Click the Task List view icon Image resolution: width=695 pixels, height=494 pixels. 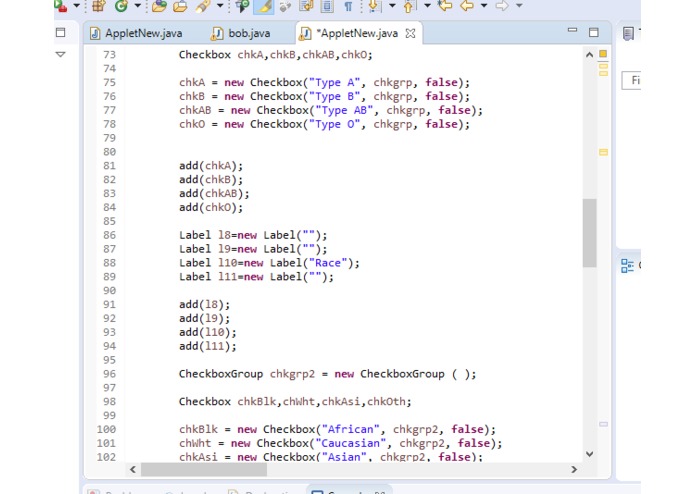(x=628, y=33)
